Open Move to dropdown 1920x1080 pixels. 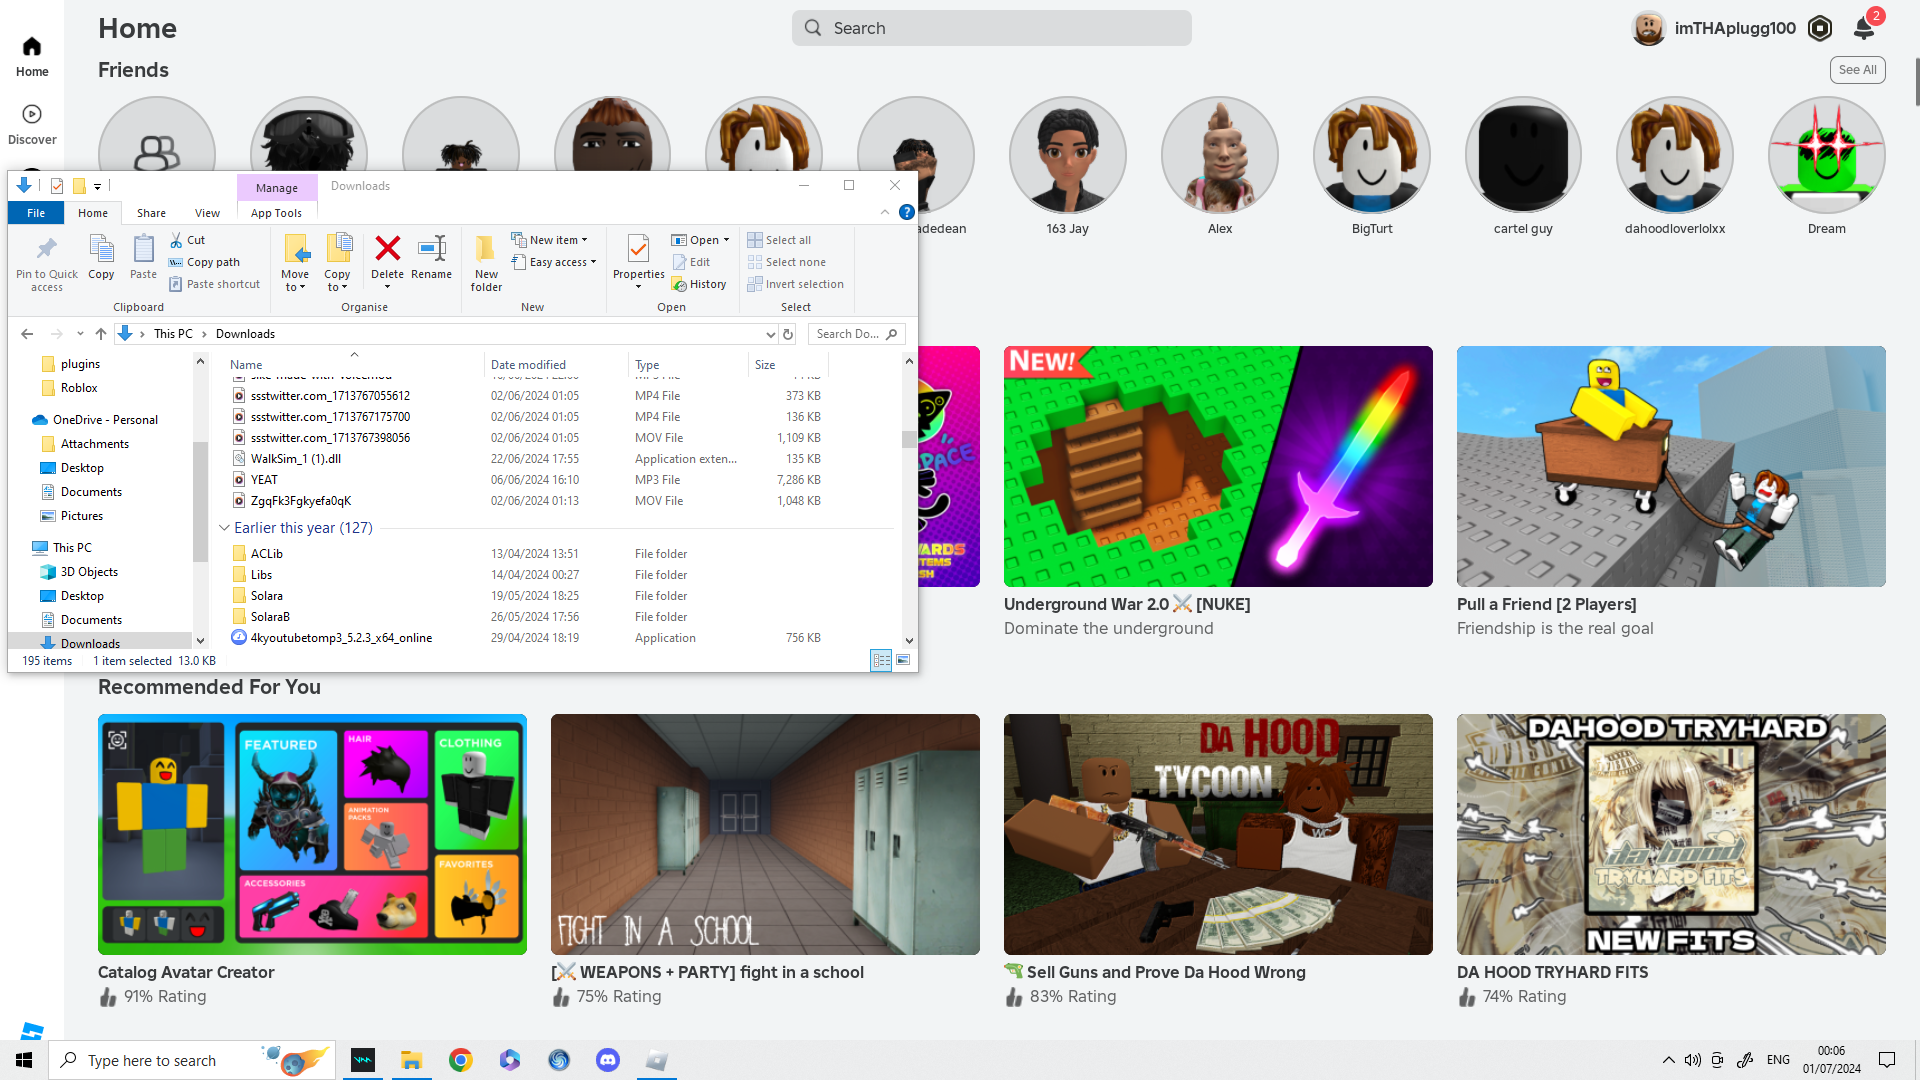coord(295,264)
